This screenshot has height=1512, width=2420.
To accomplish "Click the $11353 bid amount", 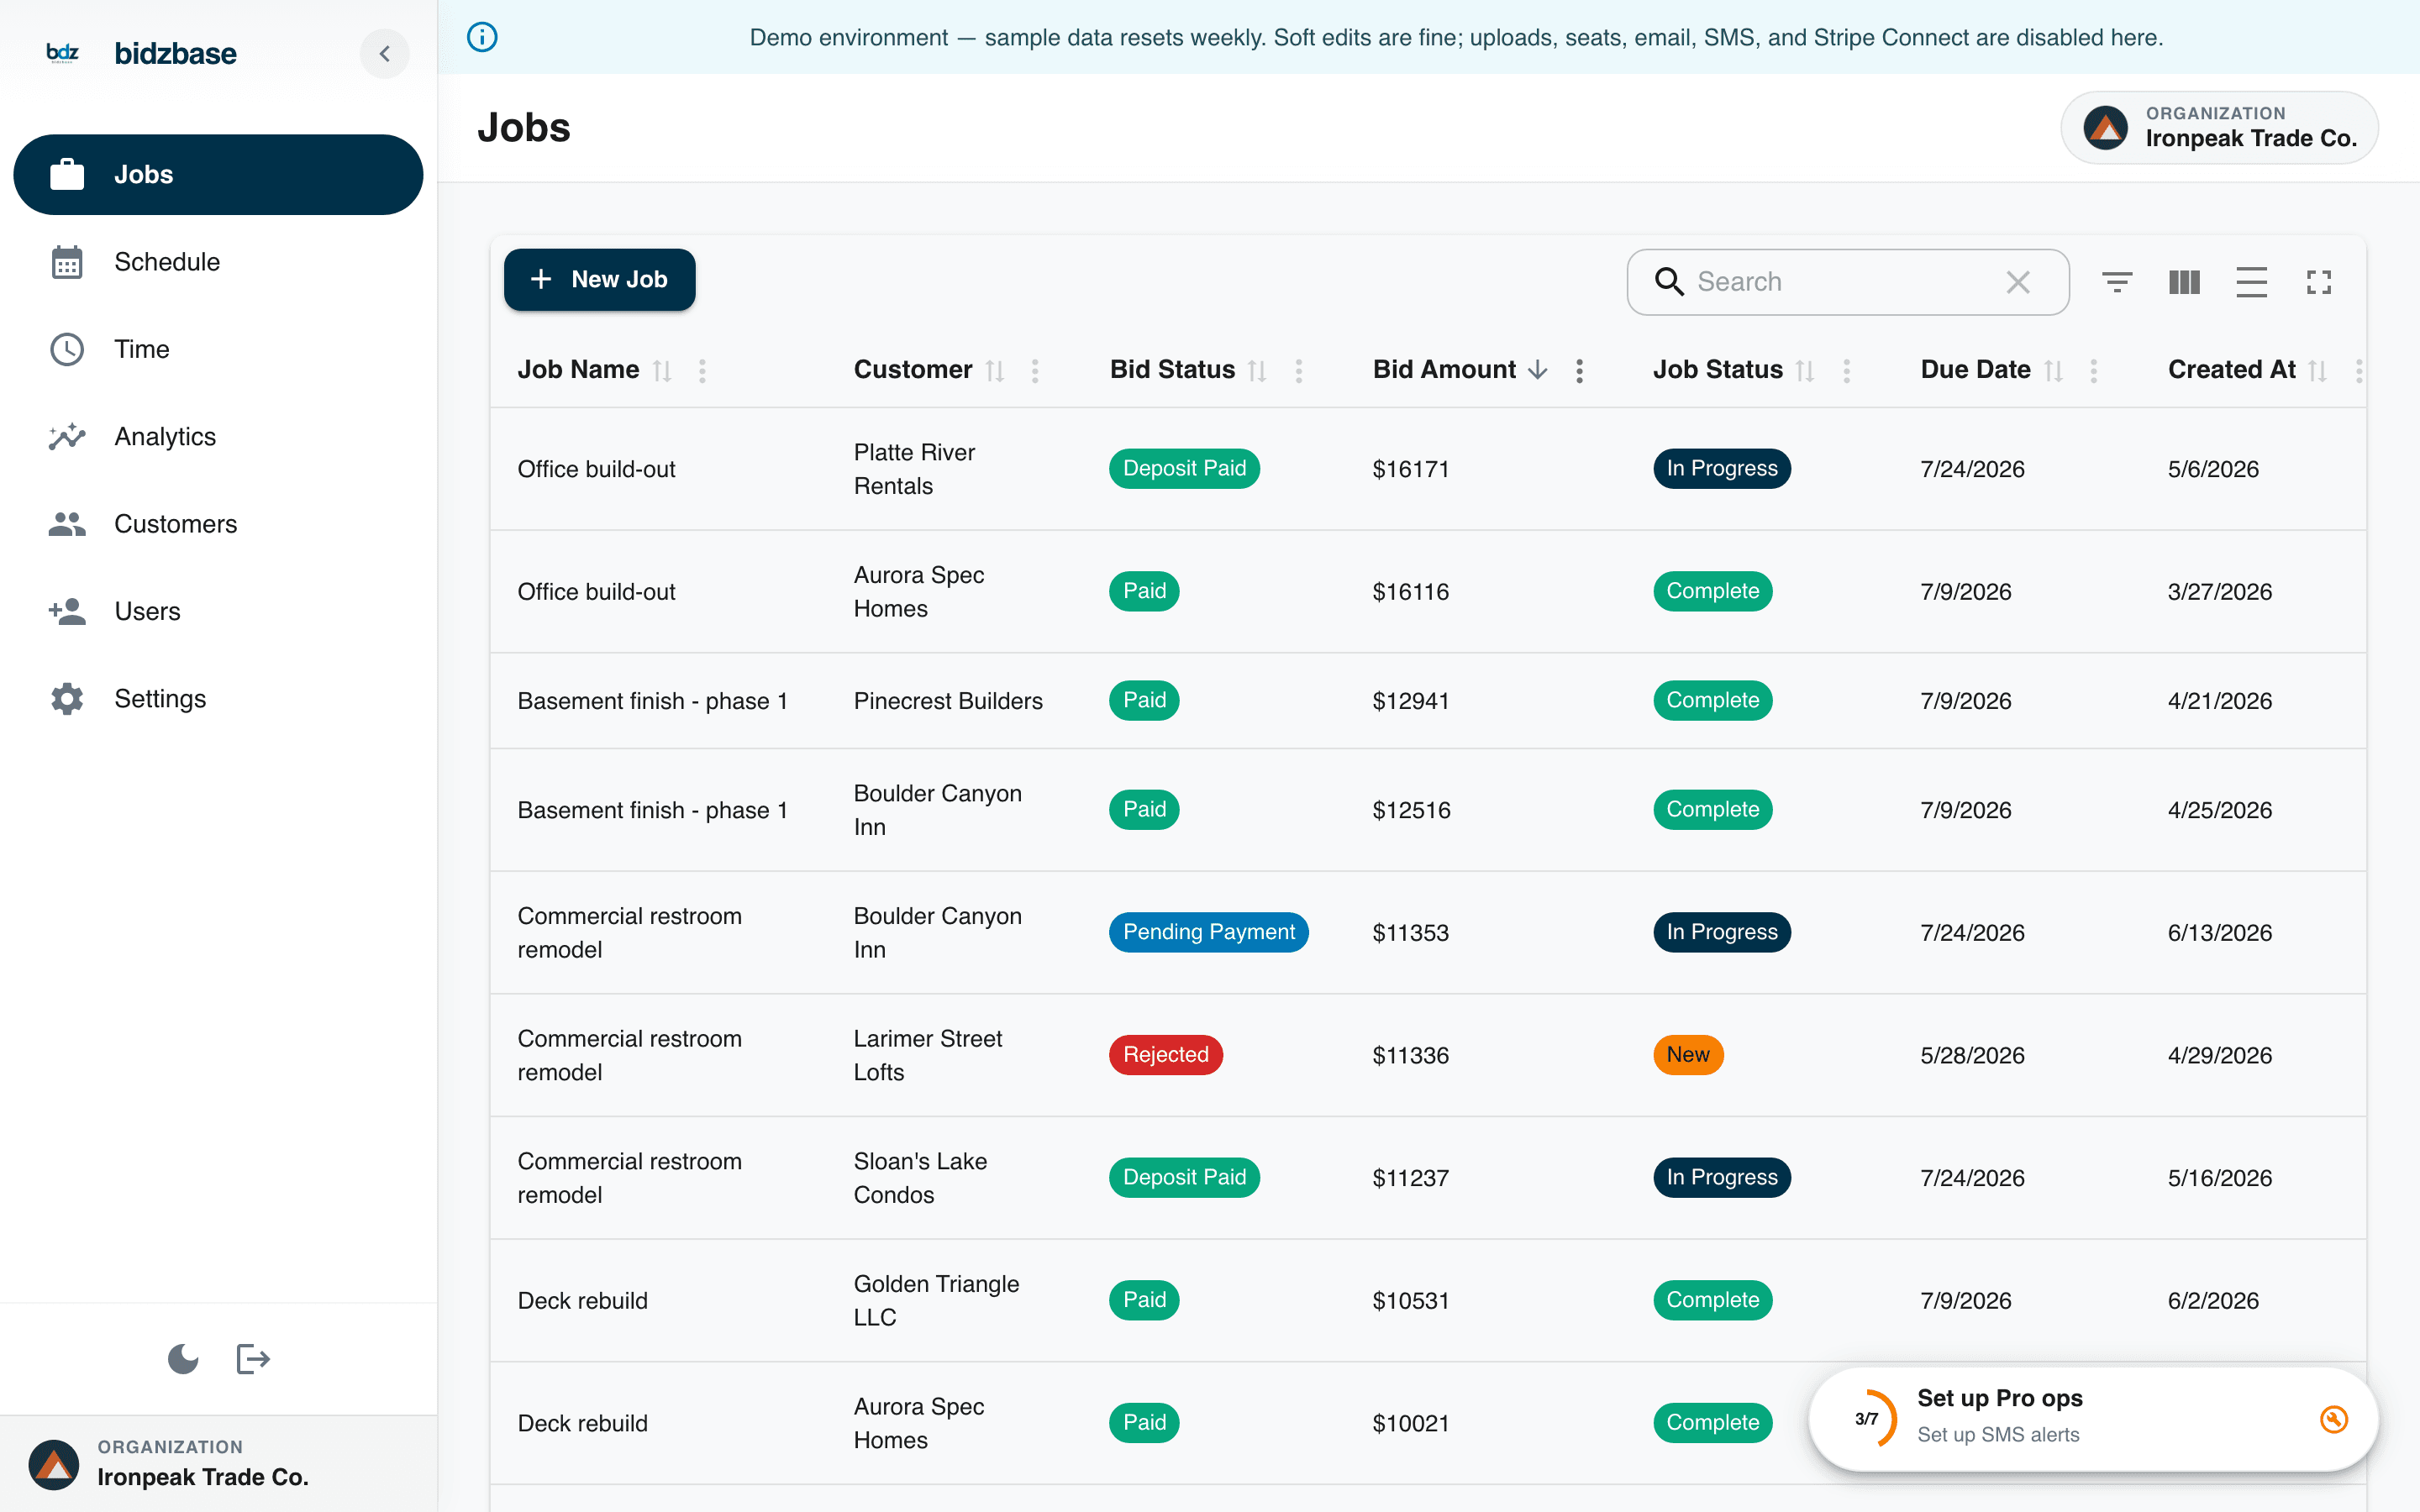I will 1410,933.
